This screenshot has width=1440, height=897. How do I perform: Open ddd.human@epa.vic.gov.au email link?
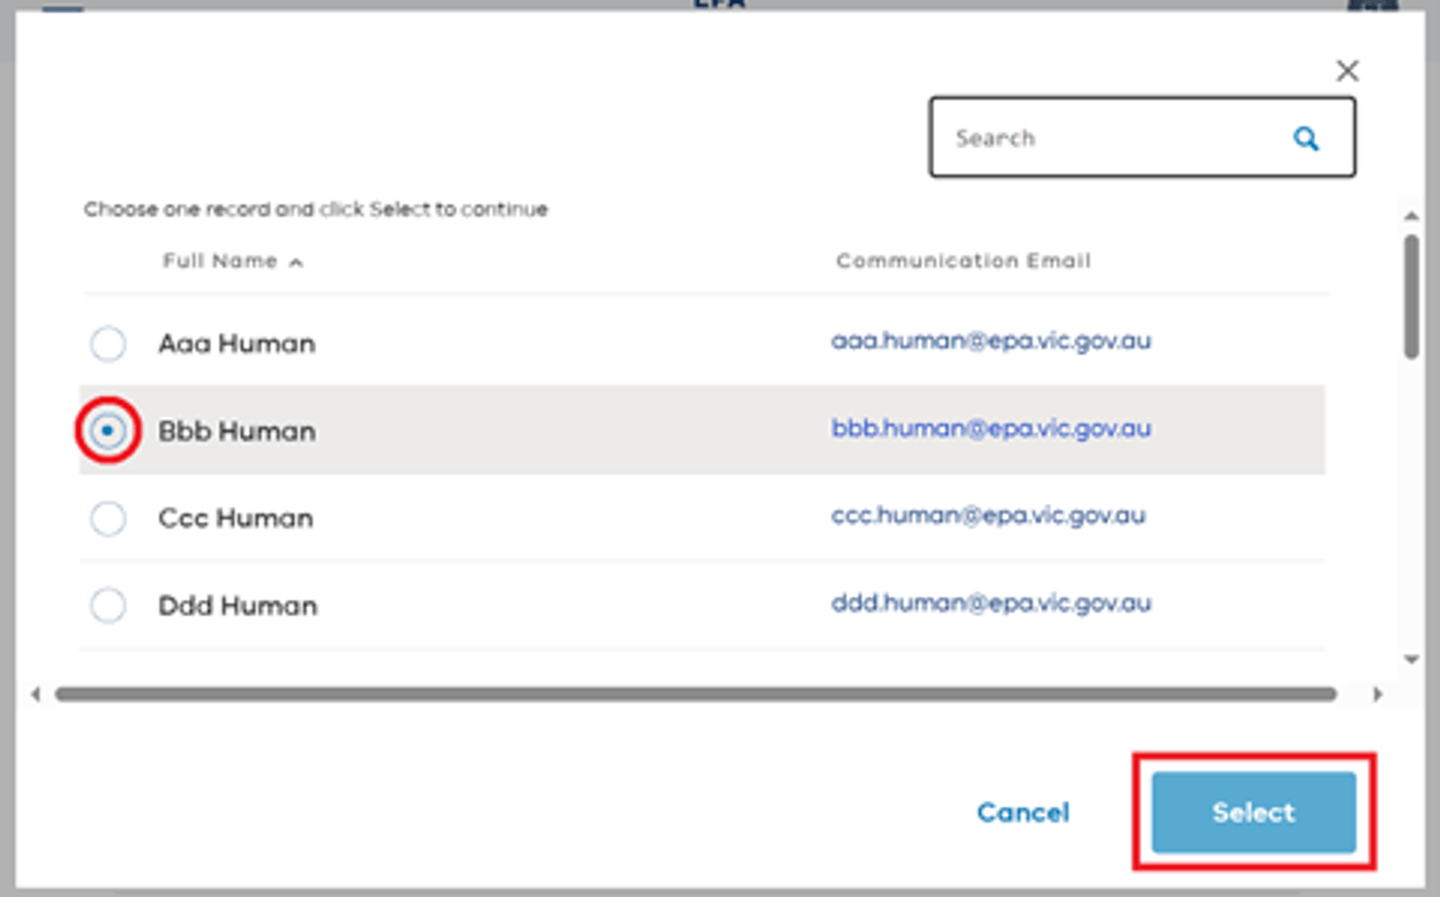pyautogui.click(x=991, y=603)
